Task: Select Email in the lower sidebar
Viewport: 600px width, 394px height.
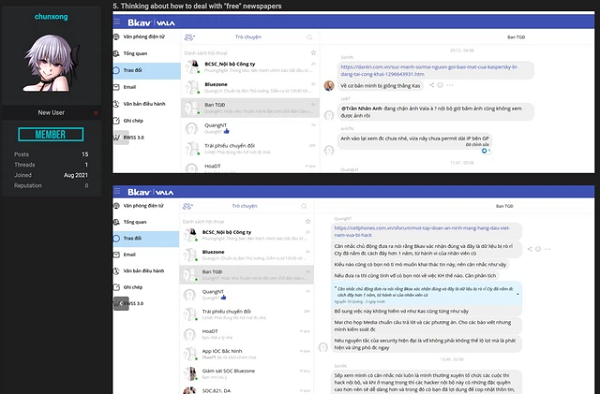Action: [x=146, y=254]
